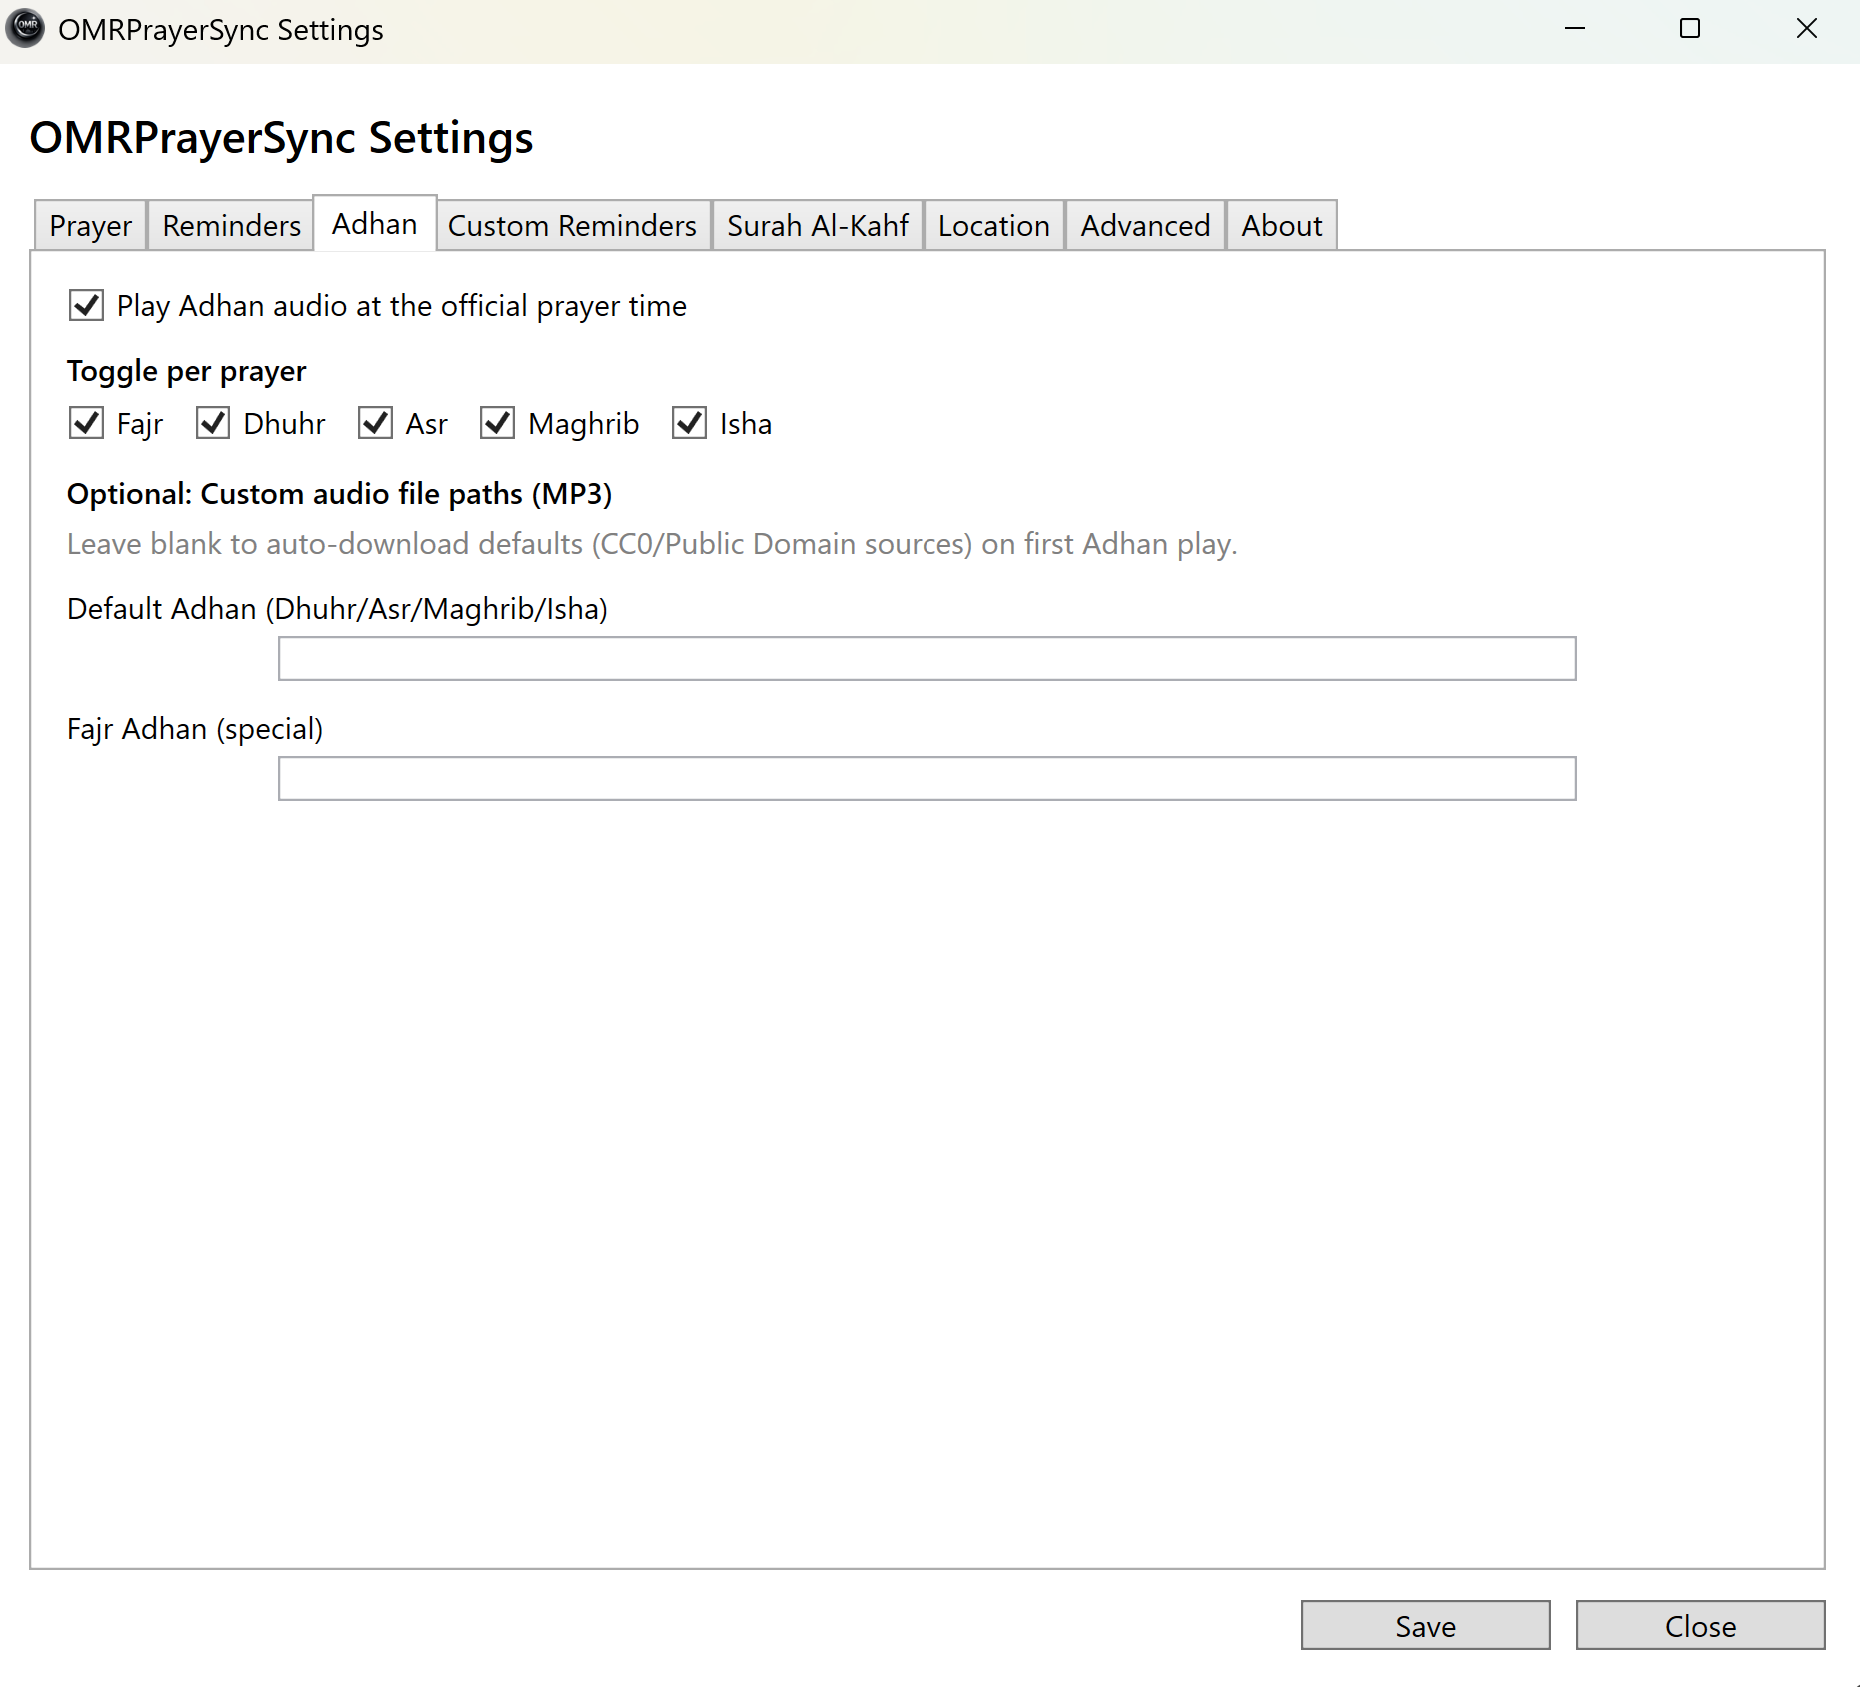Open the About tab
Image resolution: width=1860 pixels, height=1687 pixels.
pos(1282,225)
